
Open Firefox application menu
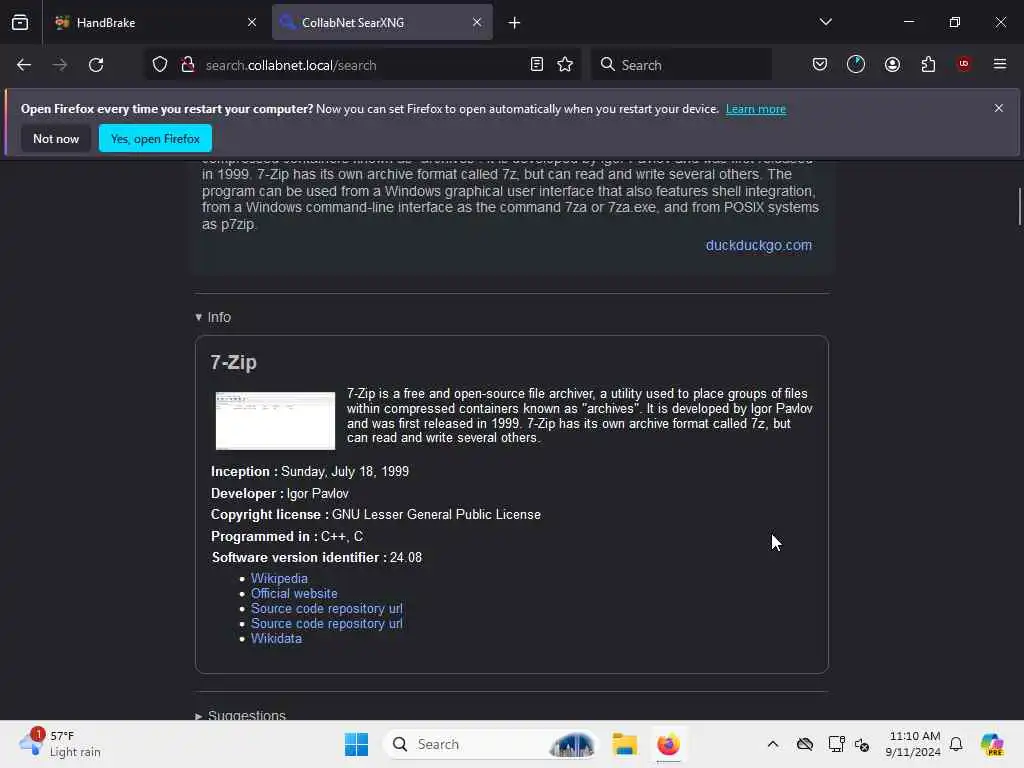point(1000,64)
